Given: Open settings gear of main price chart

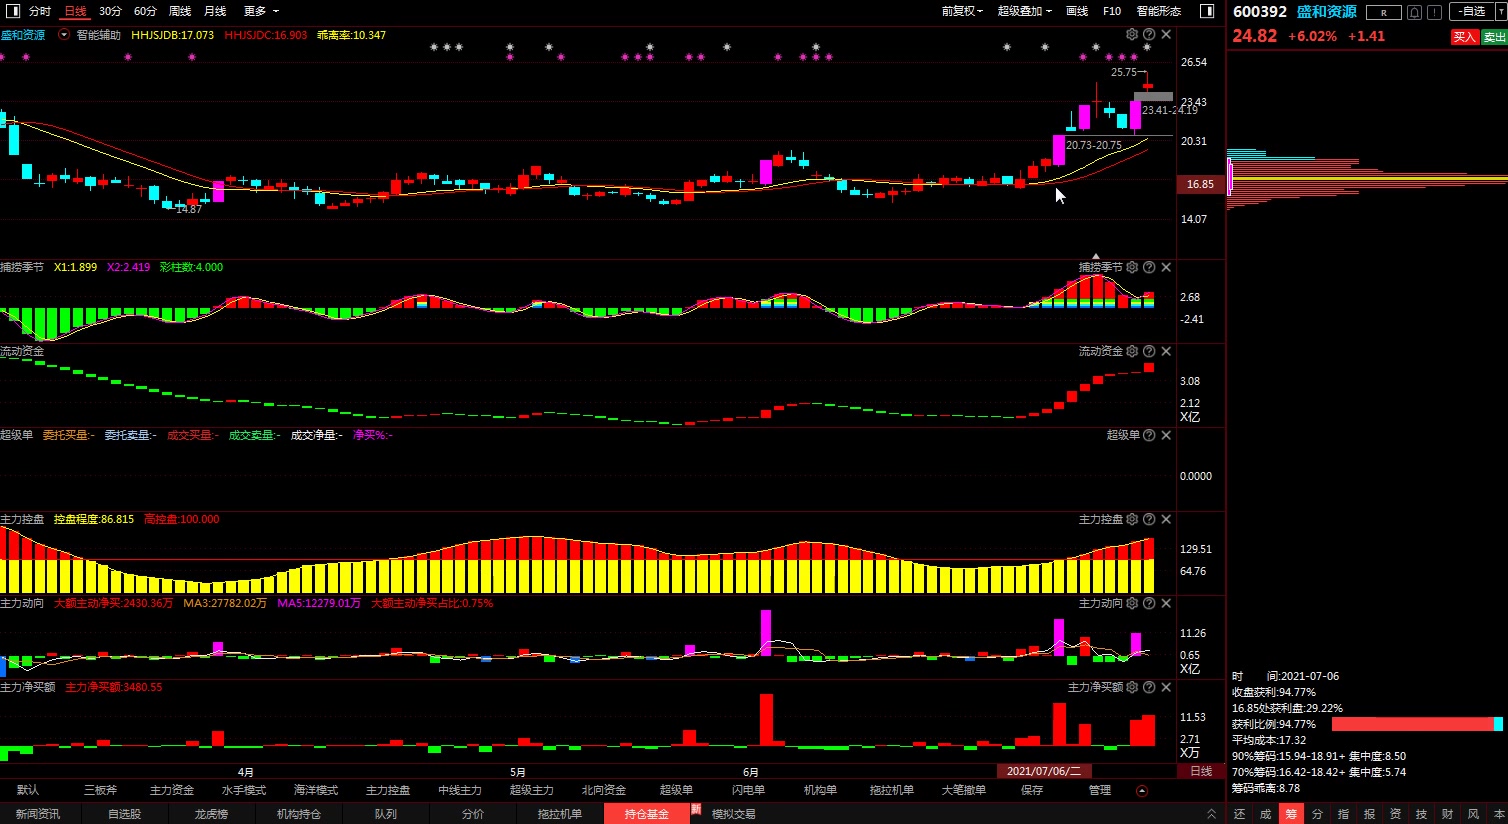Looking at the screenshot, I should click(x=1132, y=34).
